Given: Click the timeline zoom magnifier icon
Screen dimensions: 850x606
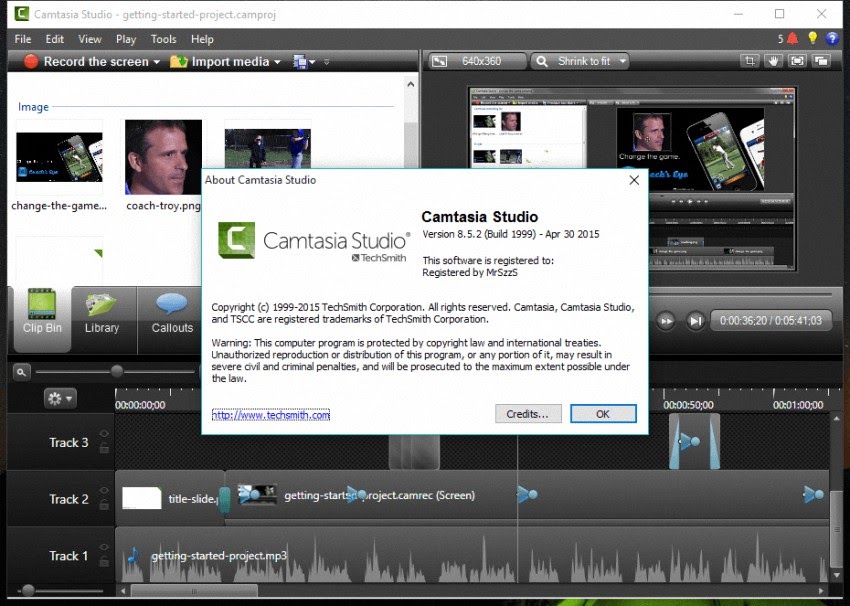Looking at the screenshot, I should click(x=22, y=371).
